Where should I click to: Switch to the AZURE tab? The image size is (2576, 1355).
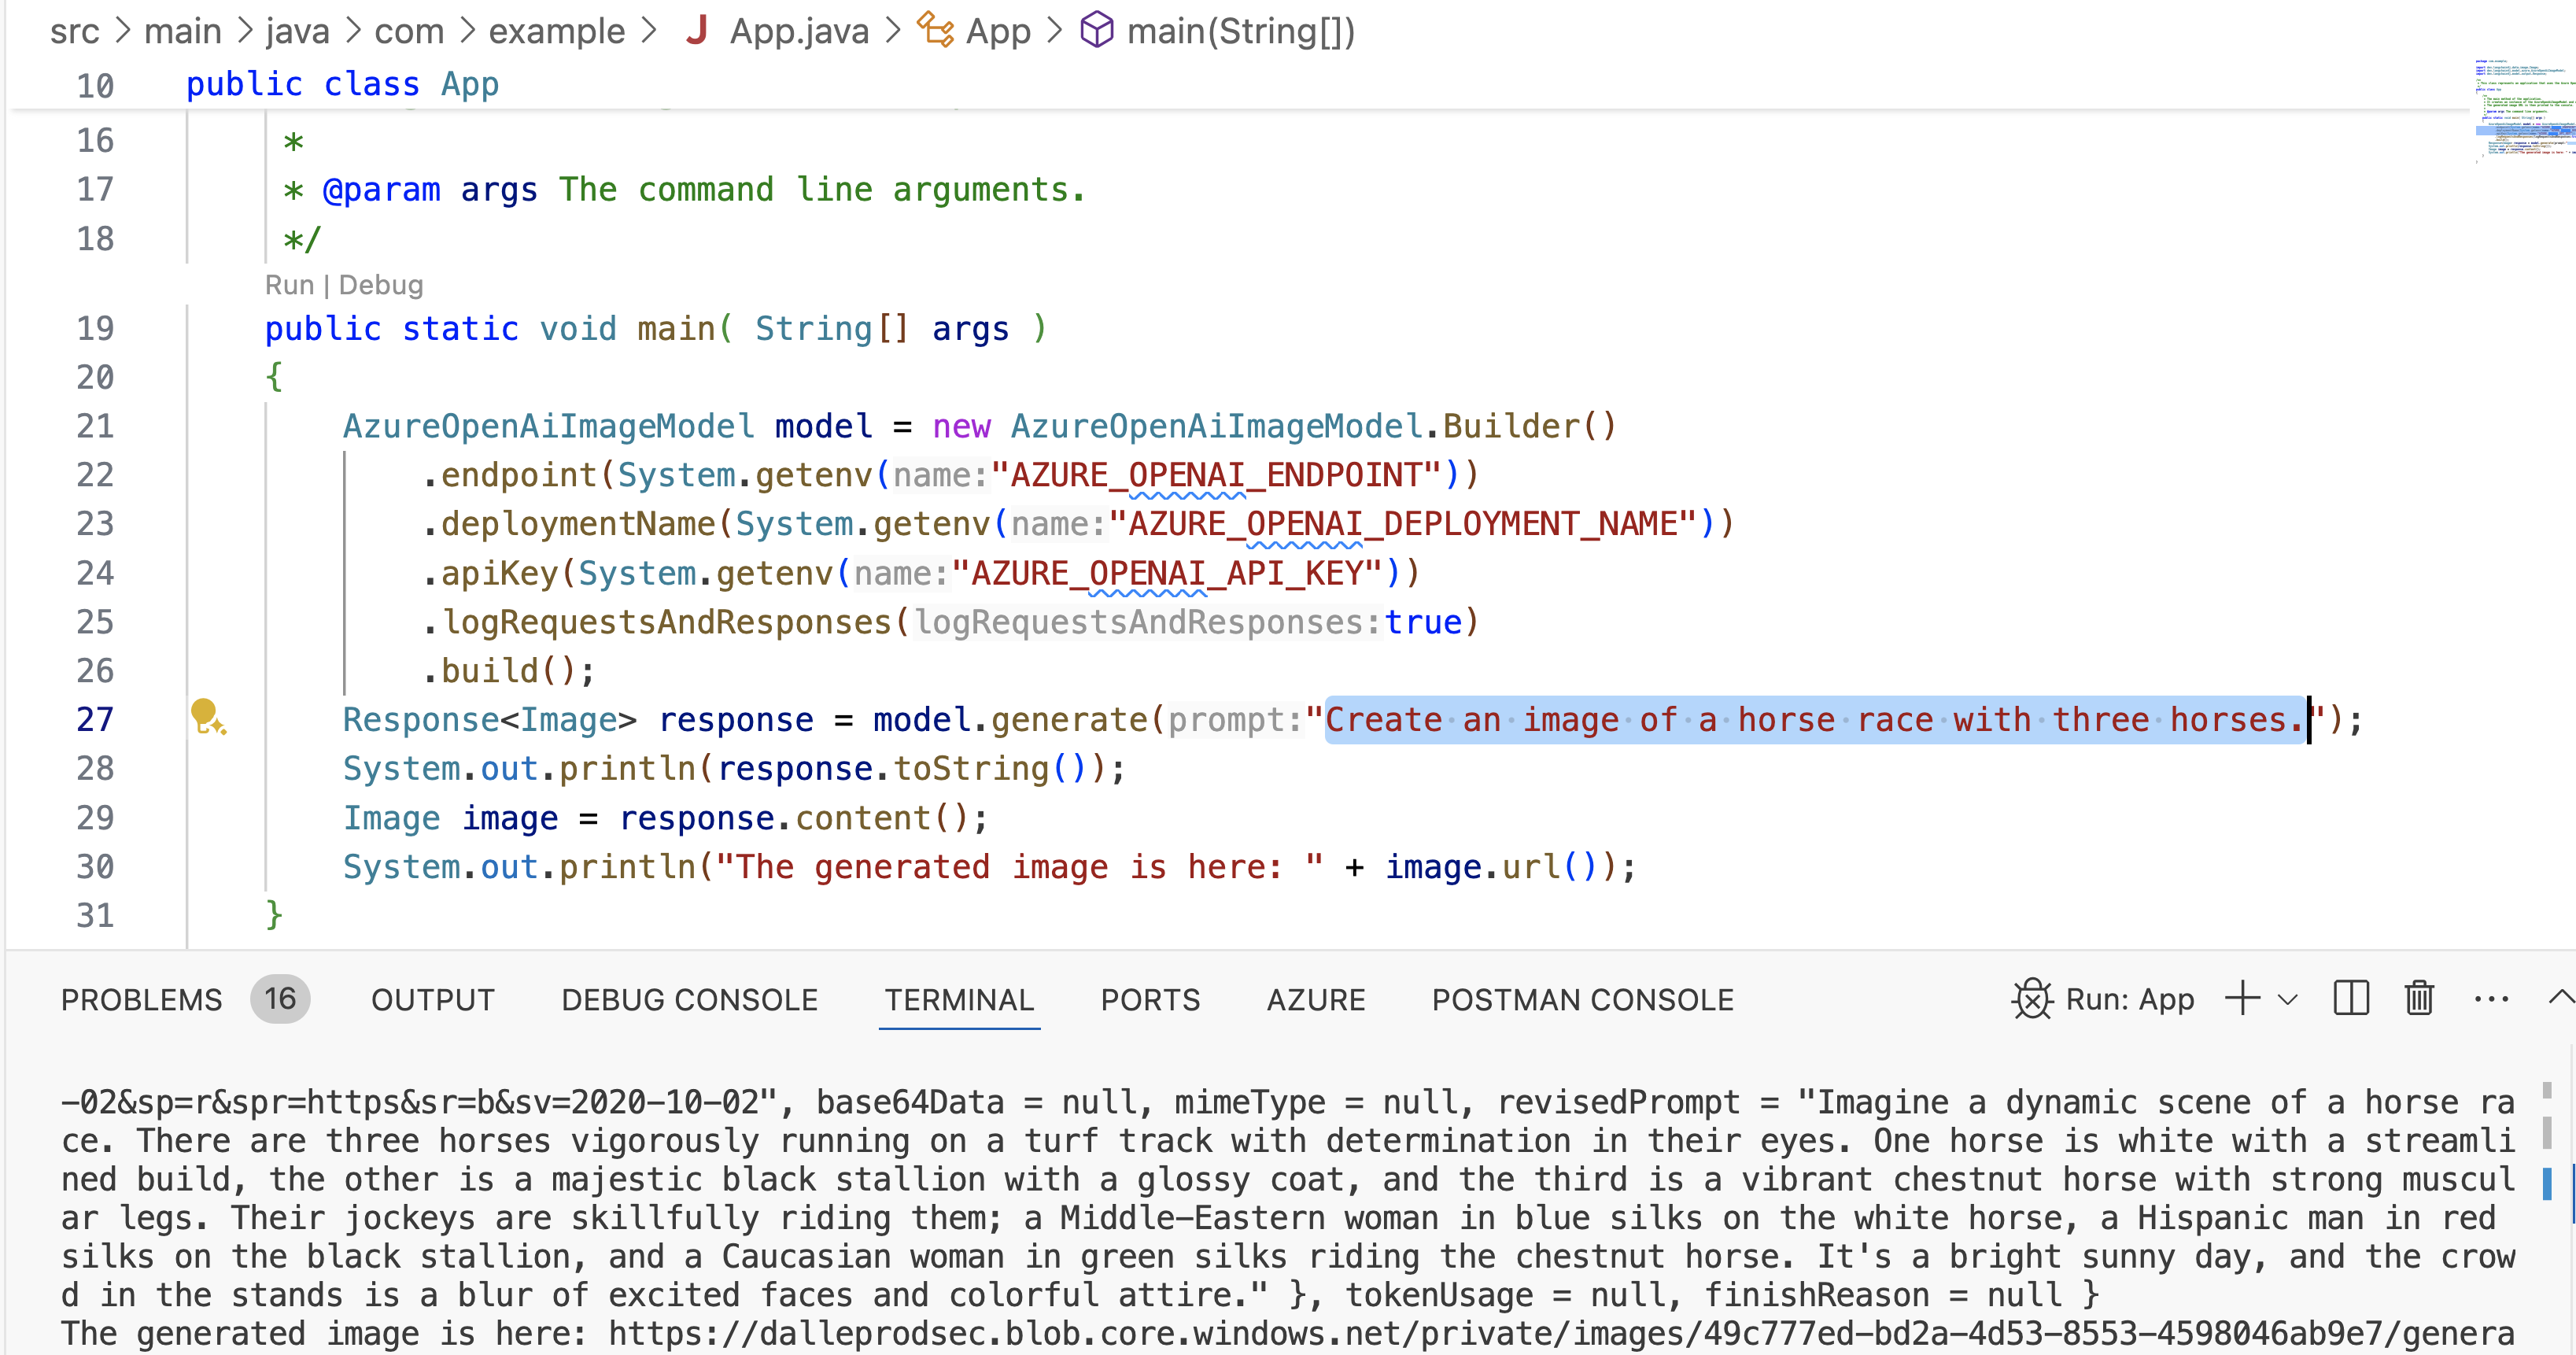click(1316, 999)
